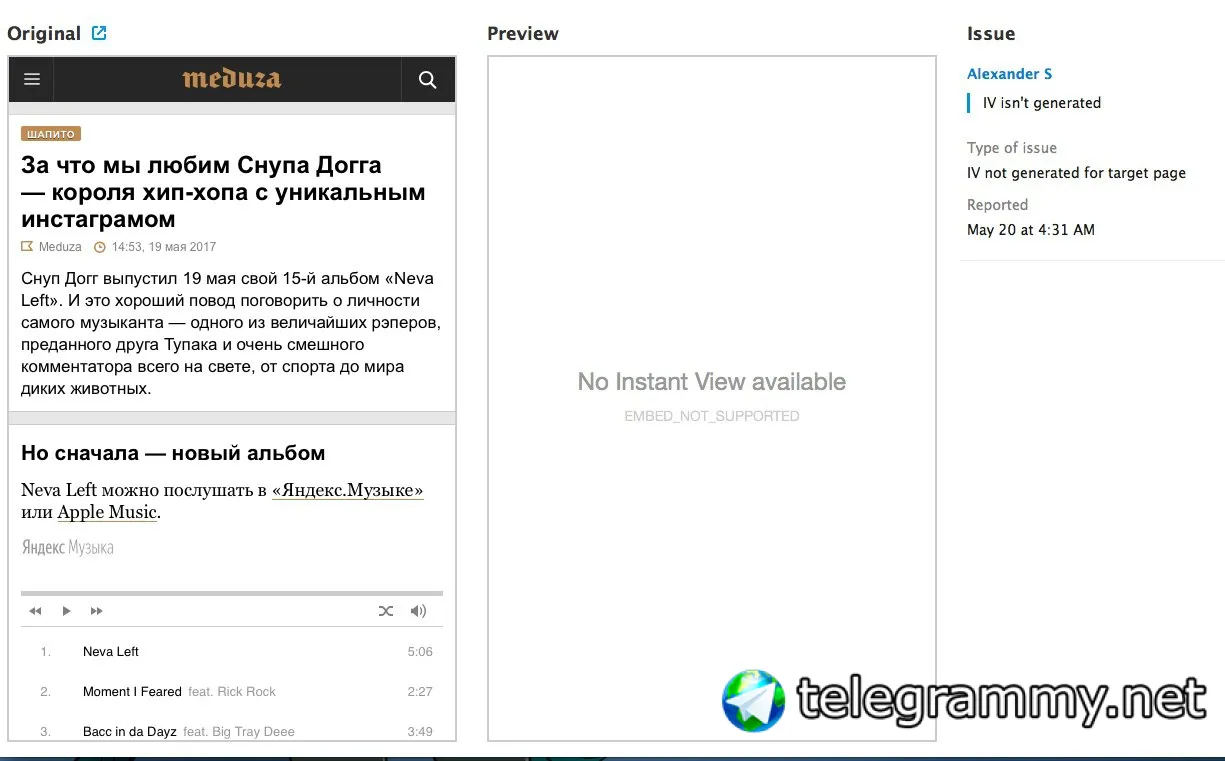Click the Meduza logo in the header
Image resolution: width=1225 pixels, height=761 pixels.
coord(232,79)
